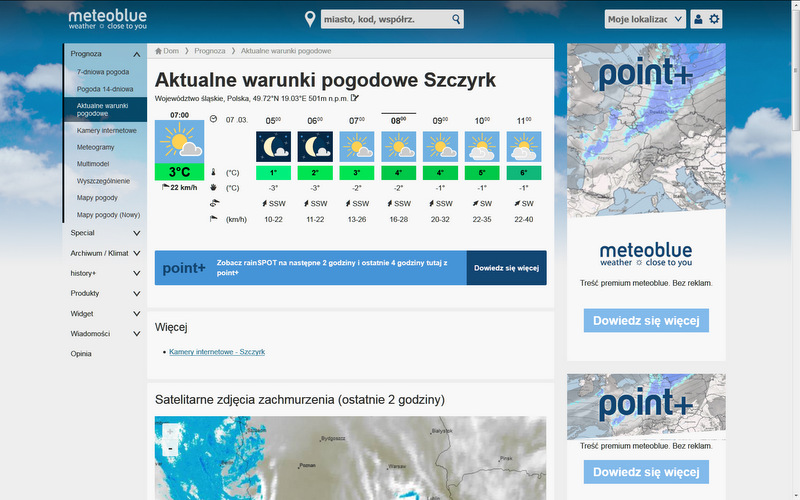Image resolution: width=800 pixels, height=500 pixels.
Task: Click Dom breadcrumb link
Action: point(171,51)
